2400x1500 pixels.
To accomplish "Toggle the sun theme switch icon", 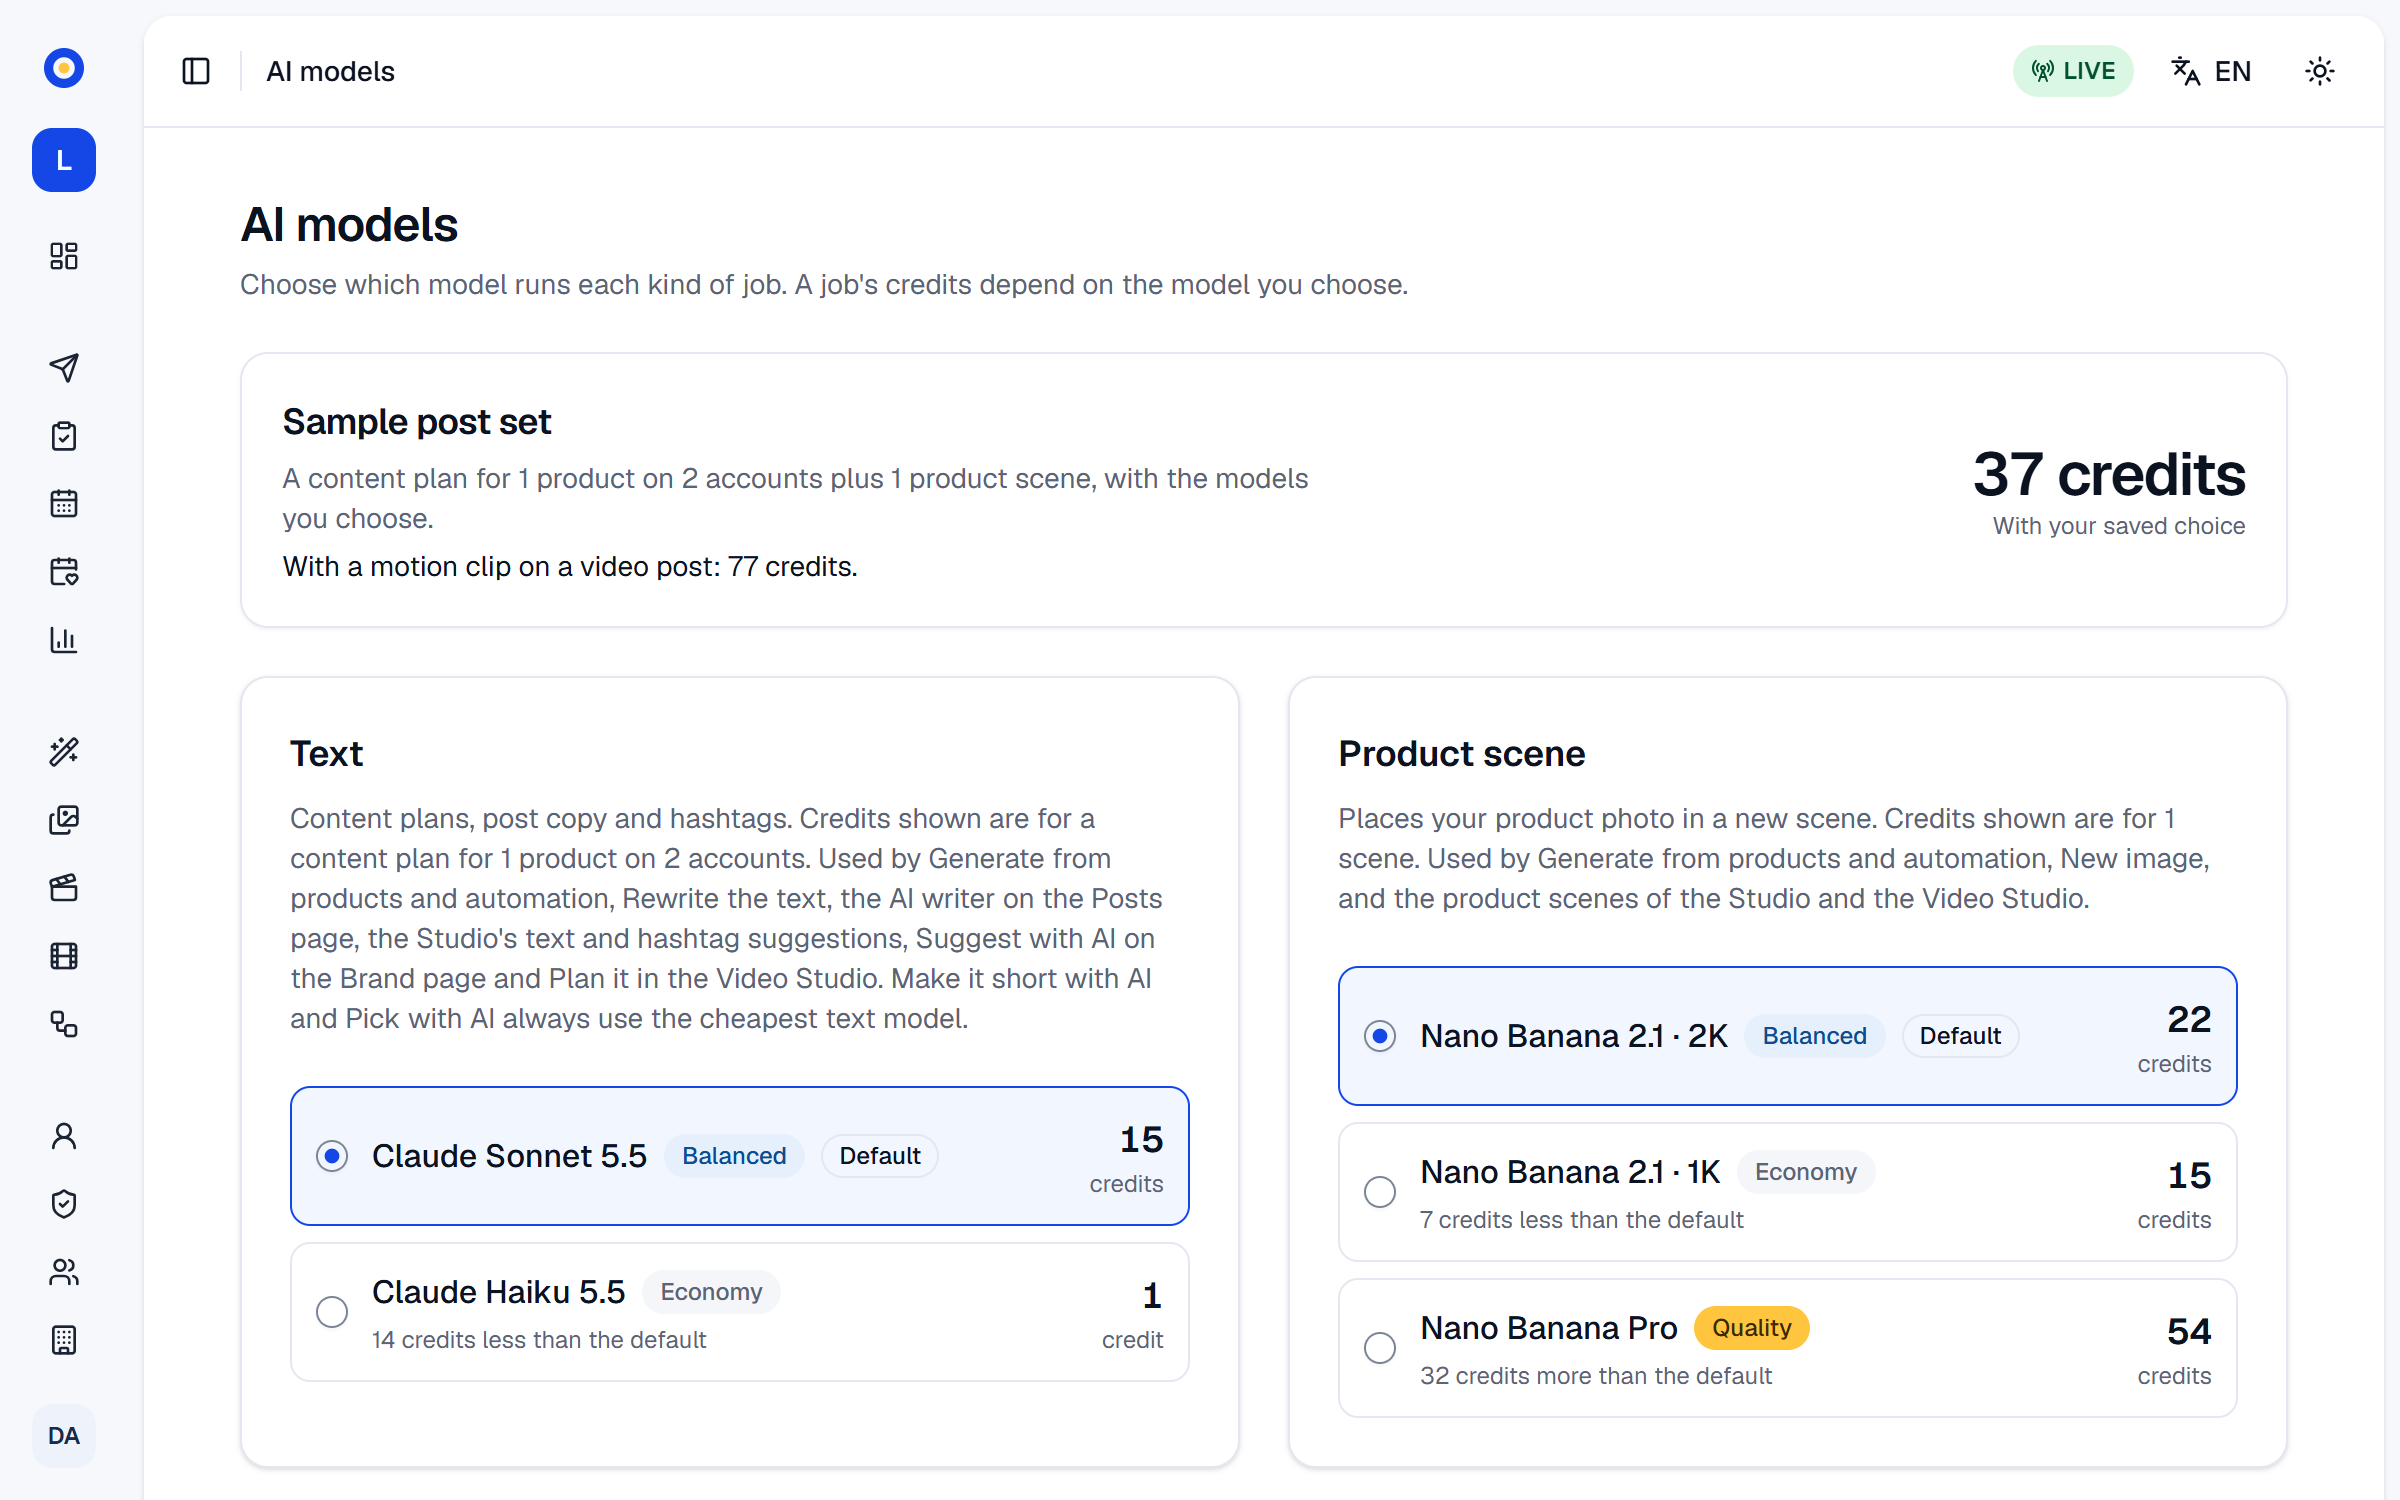I will (x=2320, y=71).
